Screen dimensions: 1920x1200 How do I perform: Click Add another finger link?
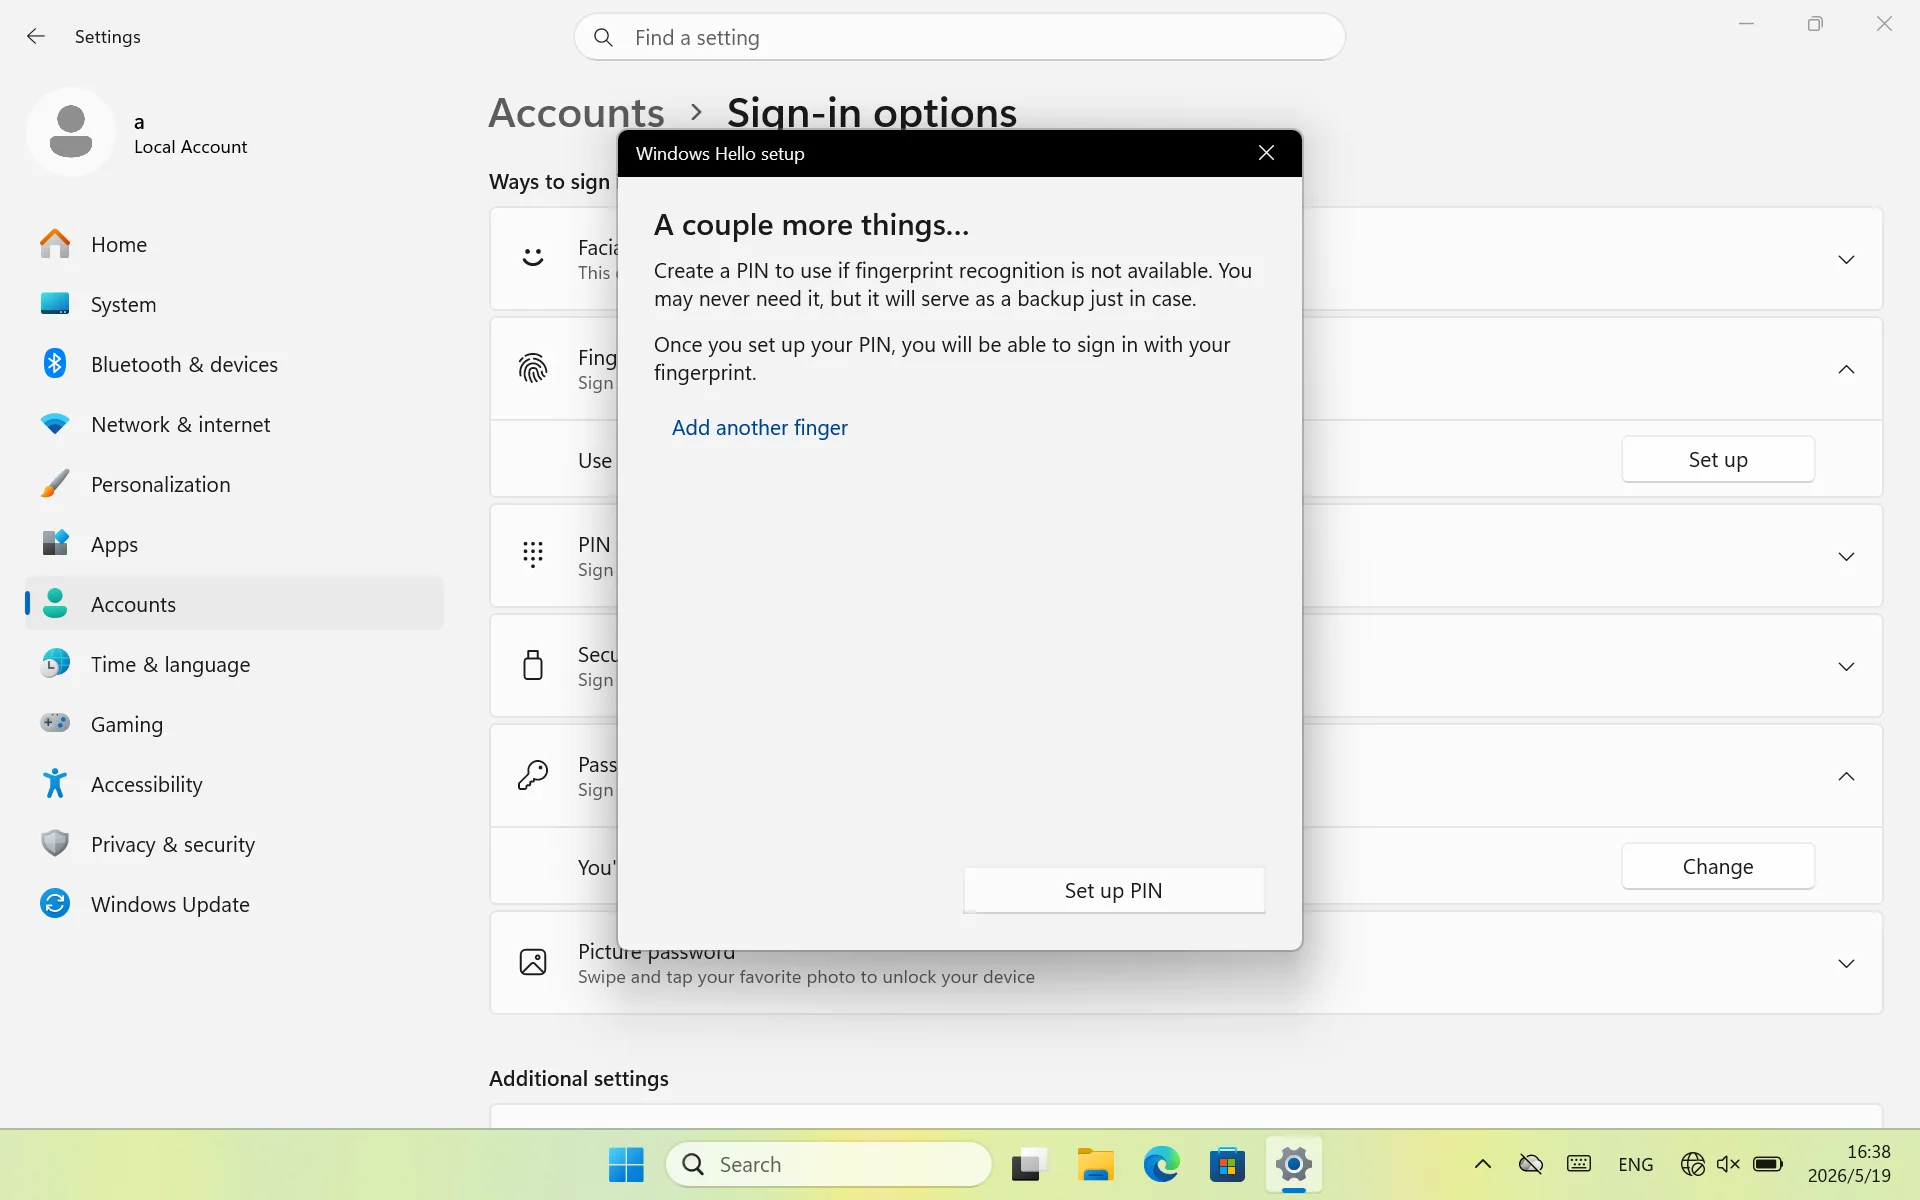tap(759, 428)
